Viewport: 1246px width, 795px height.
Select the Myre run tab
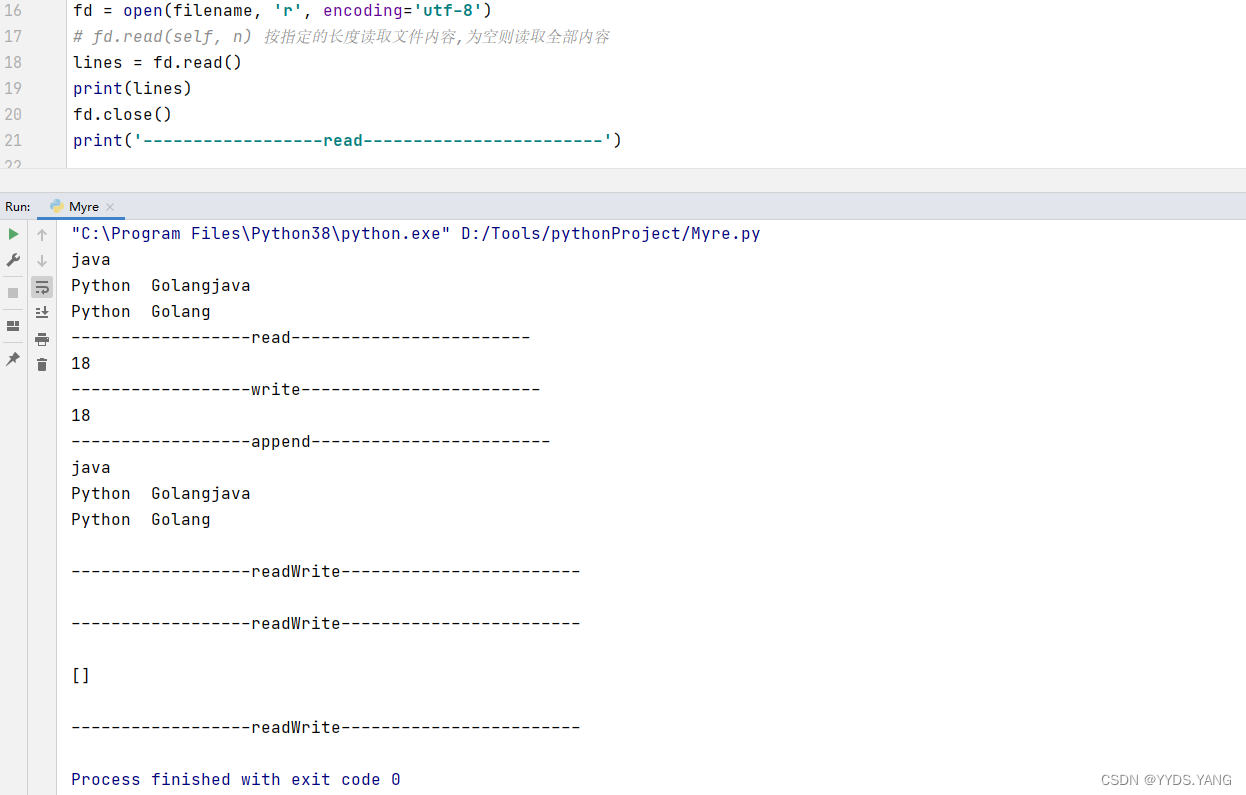(x=83, y=207)
